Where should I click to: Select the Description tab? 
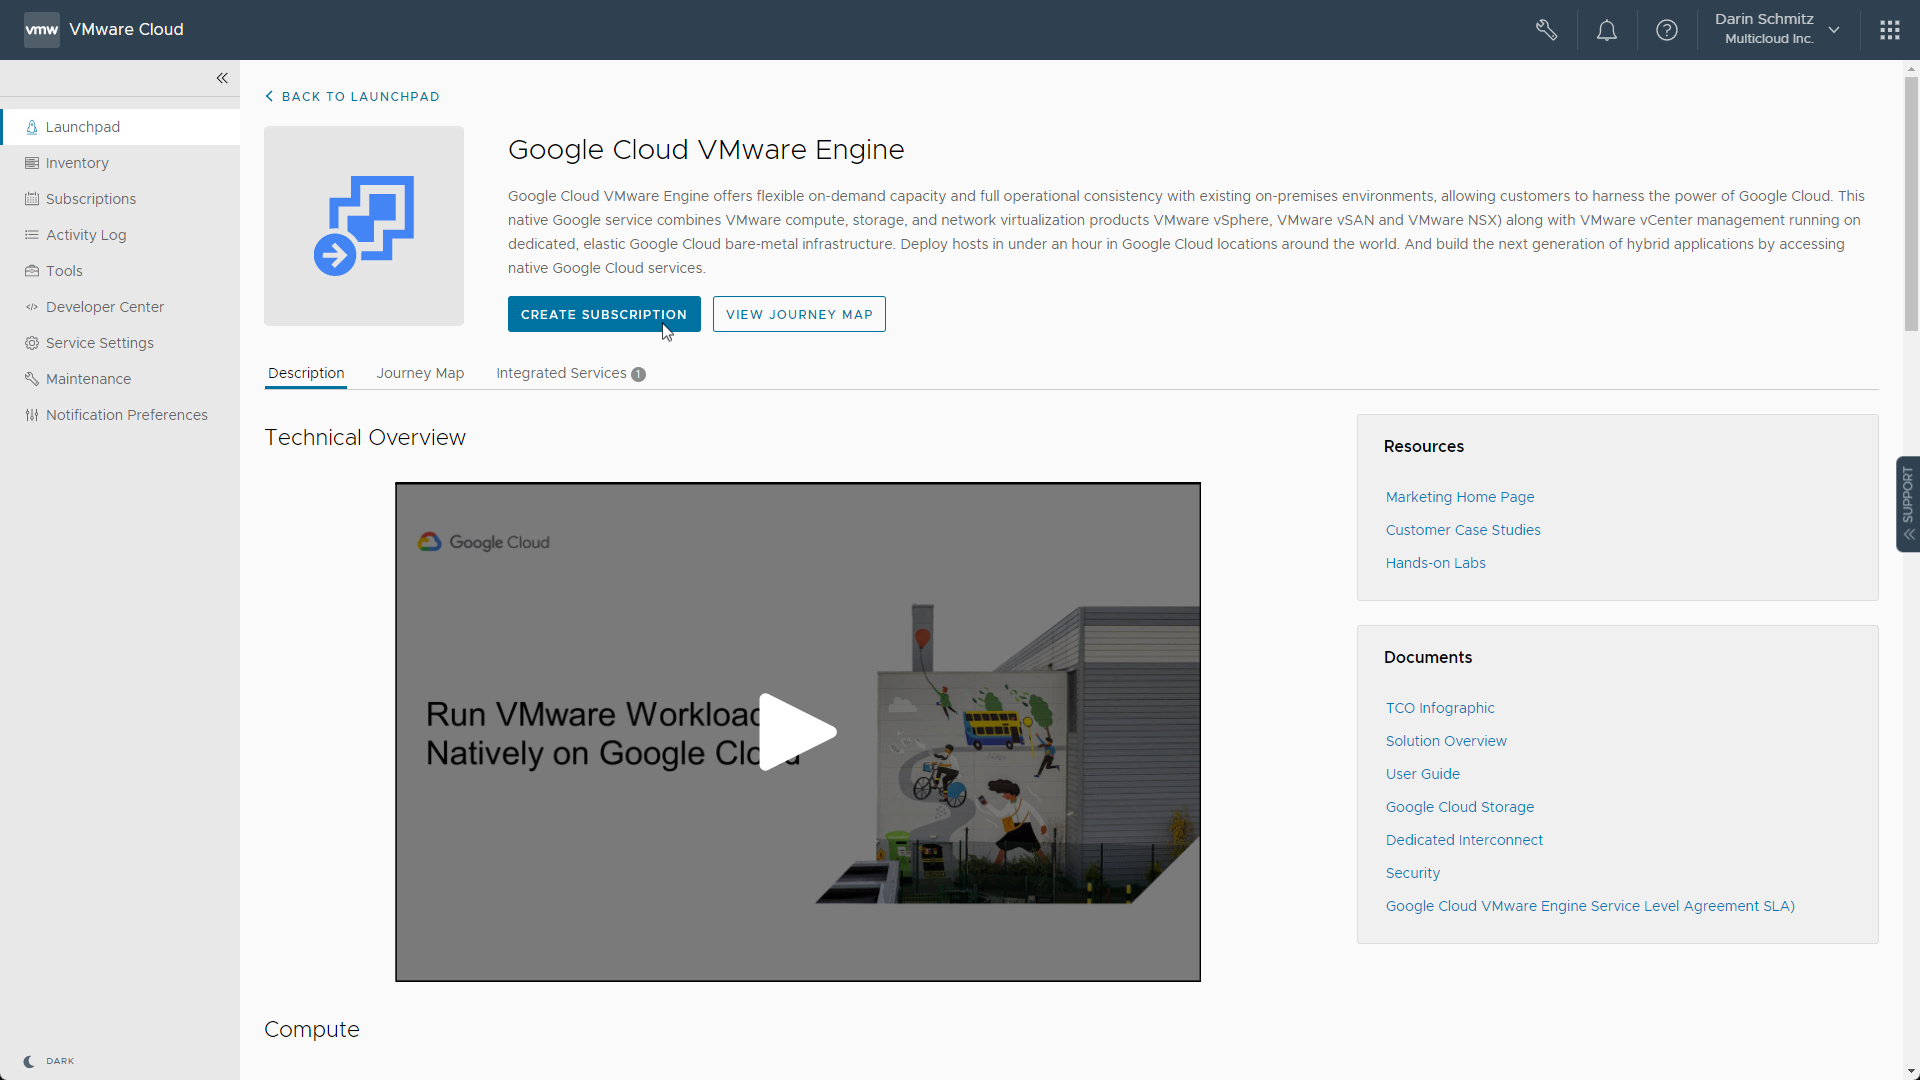tap(306, 373)
